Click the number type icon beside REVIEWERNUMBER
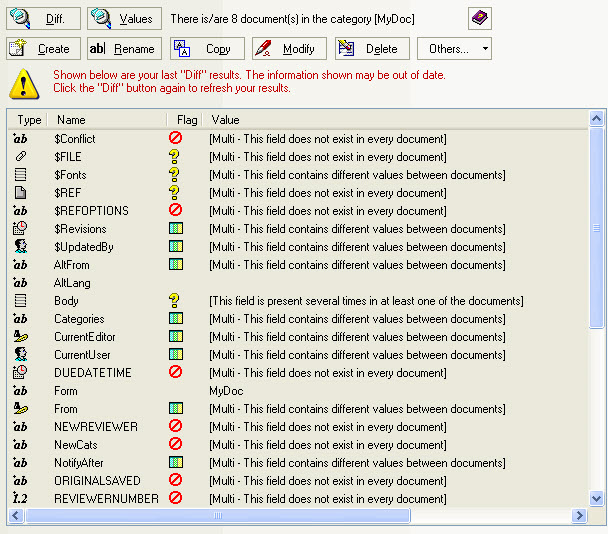The height and width of the screenshot is (534, 608). (x=20, y=499)
